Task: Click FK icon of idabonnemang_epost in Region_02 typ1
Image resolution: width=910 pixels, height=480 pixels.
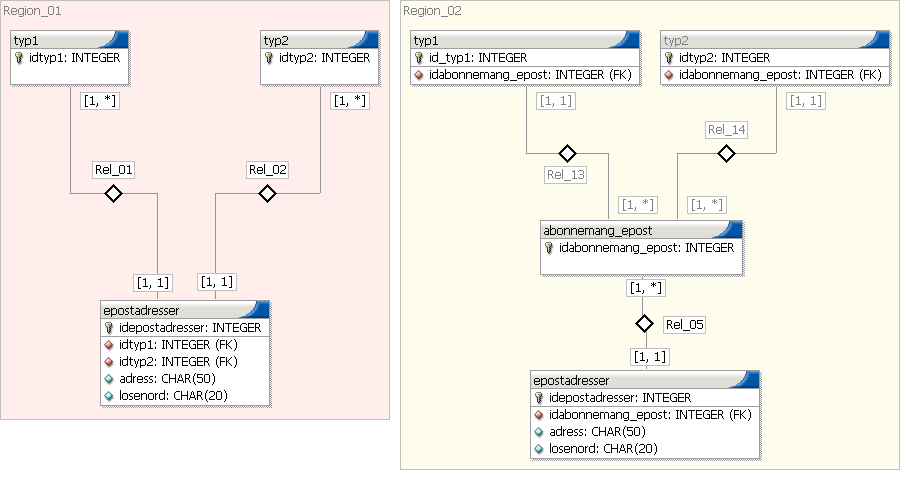Action: pyautogui.click(x=419, y=75)
